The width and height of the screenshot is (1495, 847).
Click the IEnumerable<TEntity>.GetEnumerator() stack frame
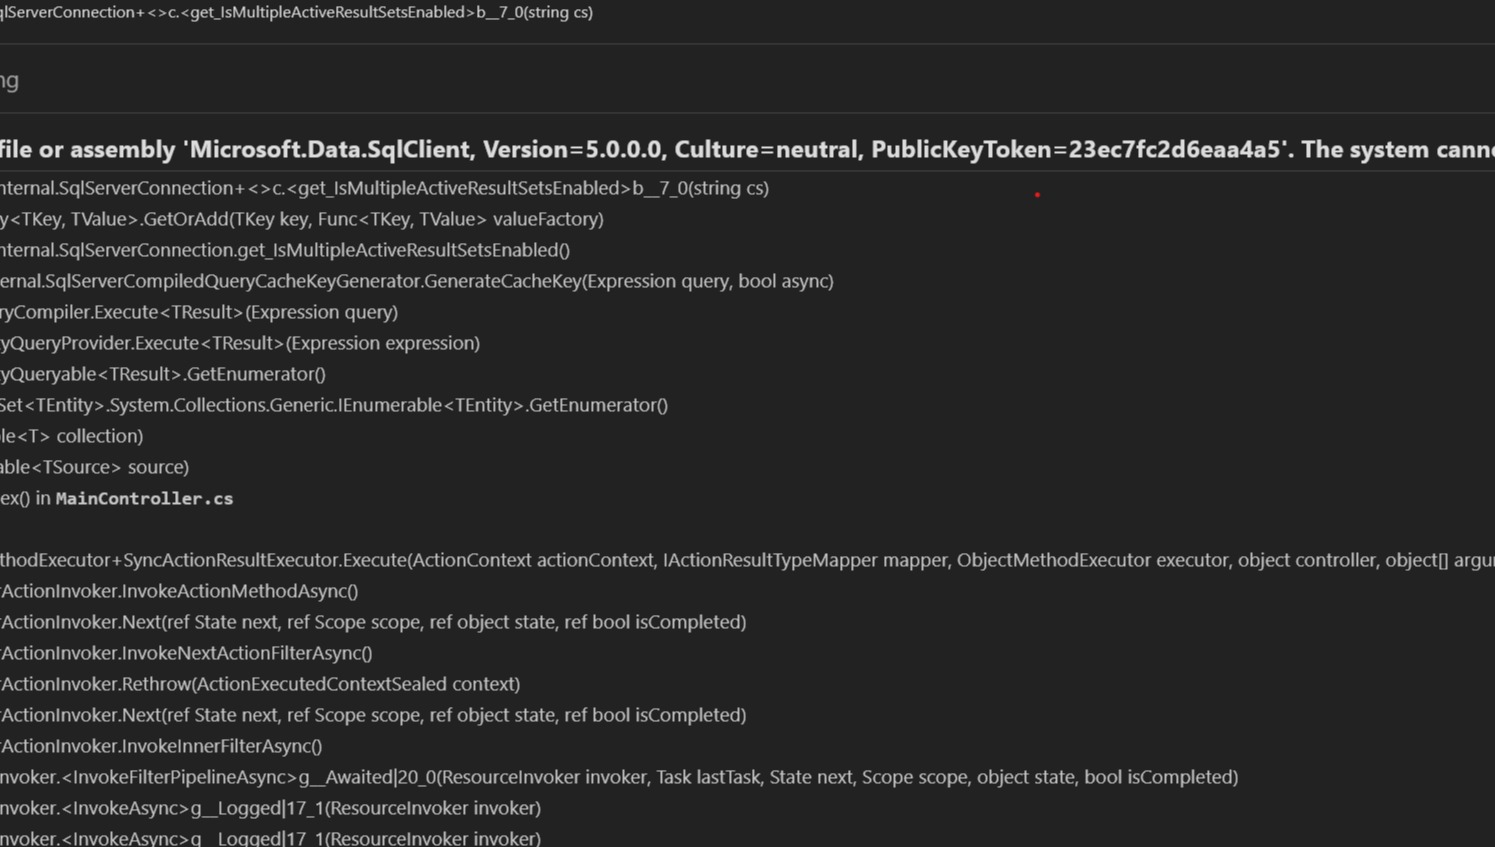(334, 405)
